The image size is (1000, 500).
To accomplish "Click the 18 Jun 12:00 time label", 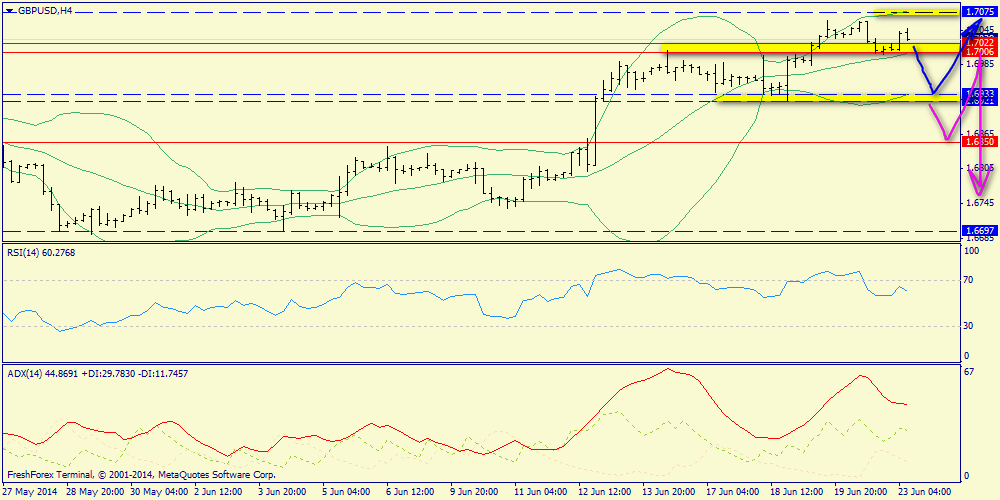I will [795, 492].
